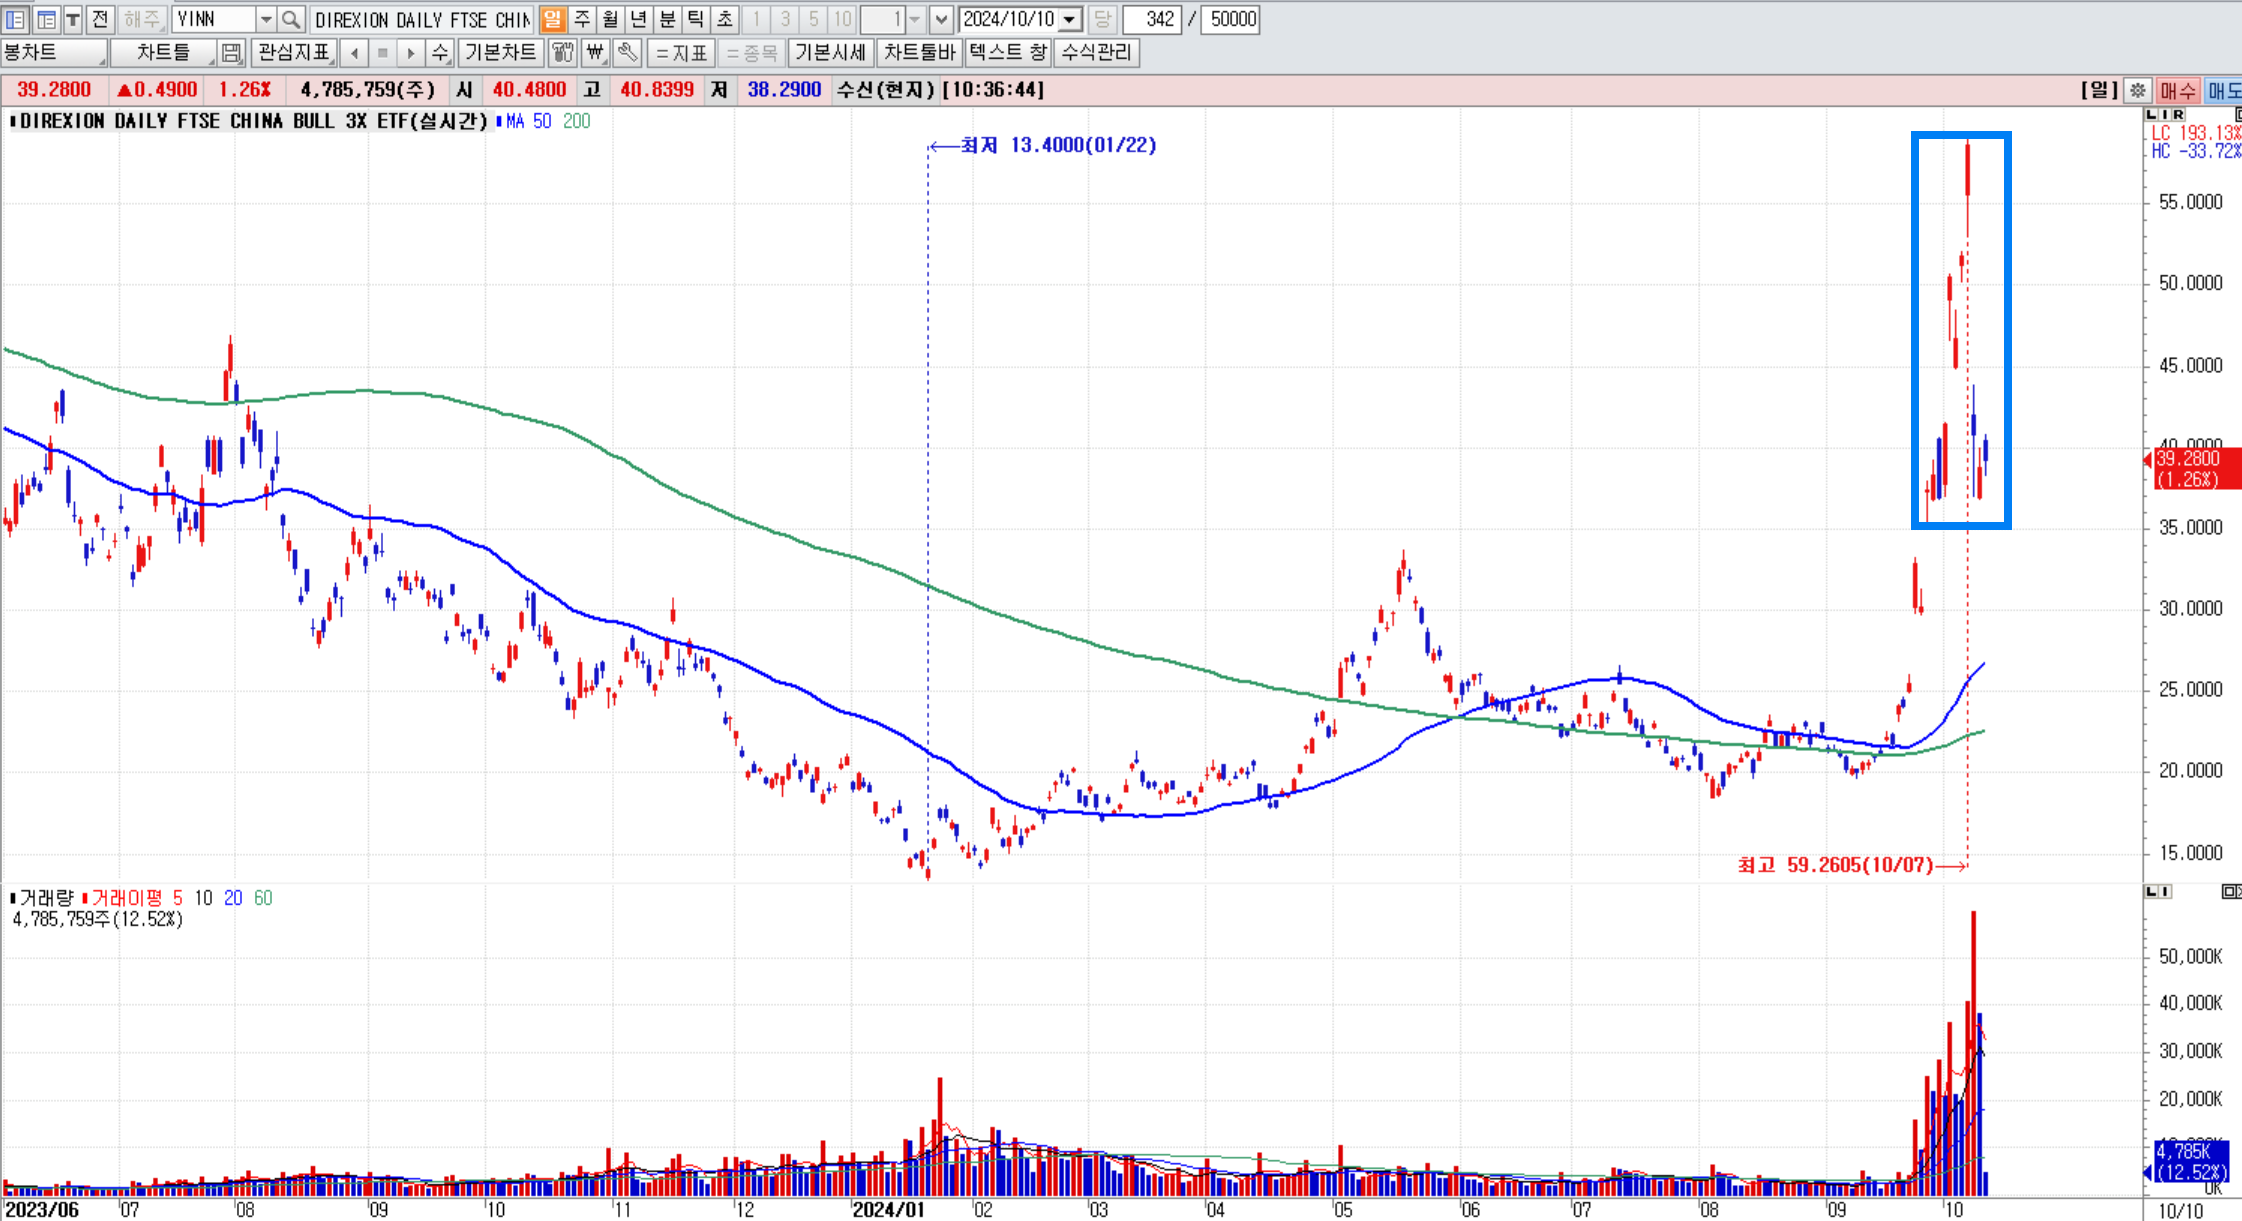Click the bold T text icon
This screenshot has width=2242, height=1221.
click(73, 19)
